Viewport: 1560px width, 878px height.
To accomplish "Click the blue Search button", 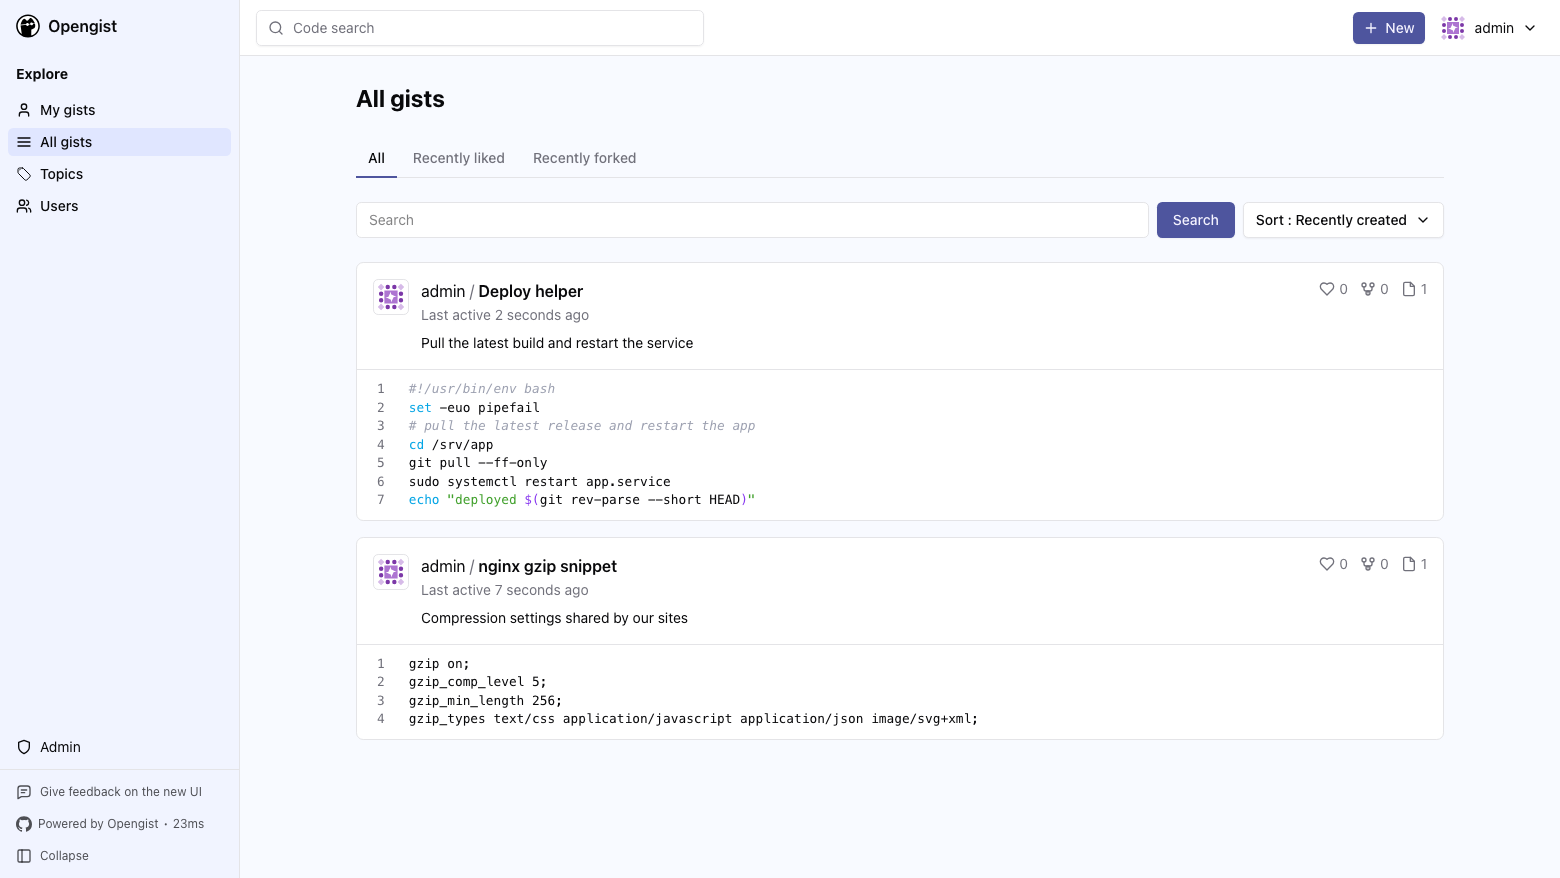I will click(1195, 220).
